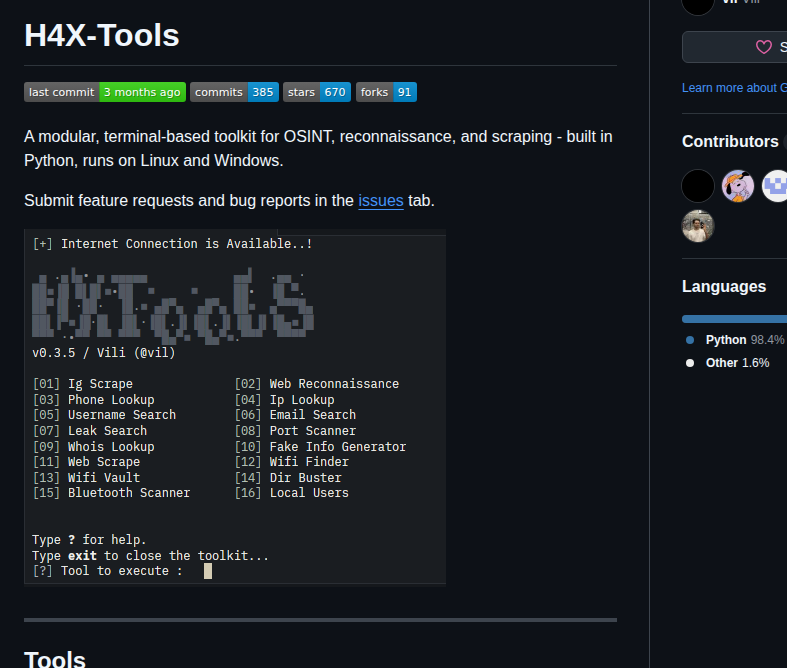Click the Contributors heading
The height and width of the screenshot is (668, 787).
click(730, 142)
